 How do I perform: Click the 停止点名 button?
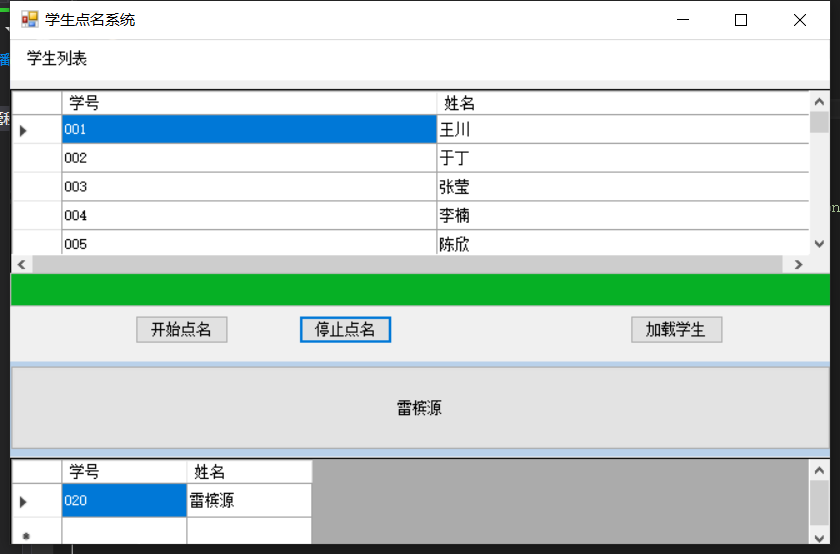tap(346, 329)
